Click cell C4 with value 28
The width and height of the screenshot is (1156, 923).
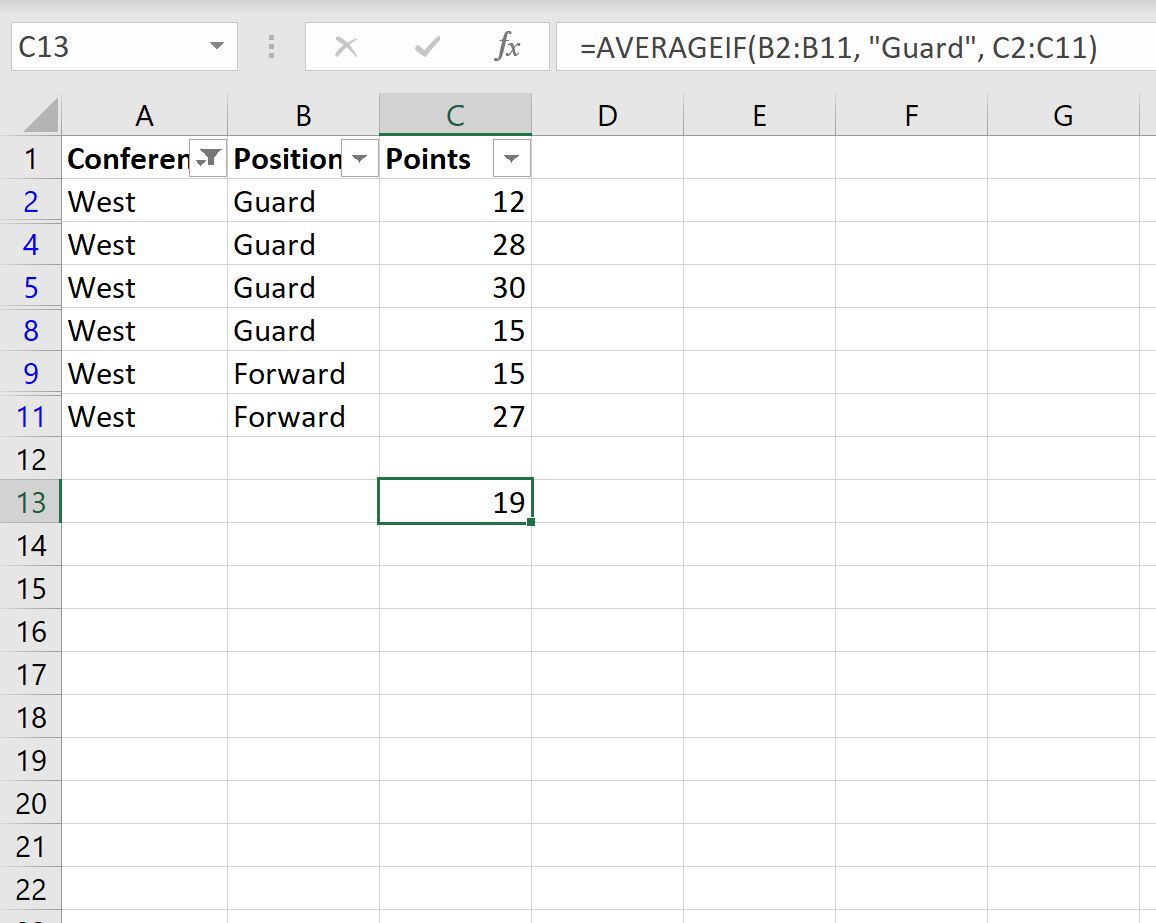(x=455, y=243)
